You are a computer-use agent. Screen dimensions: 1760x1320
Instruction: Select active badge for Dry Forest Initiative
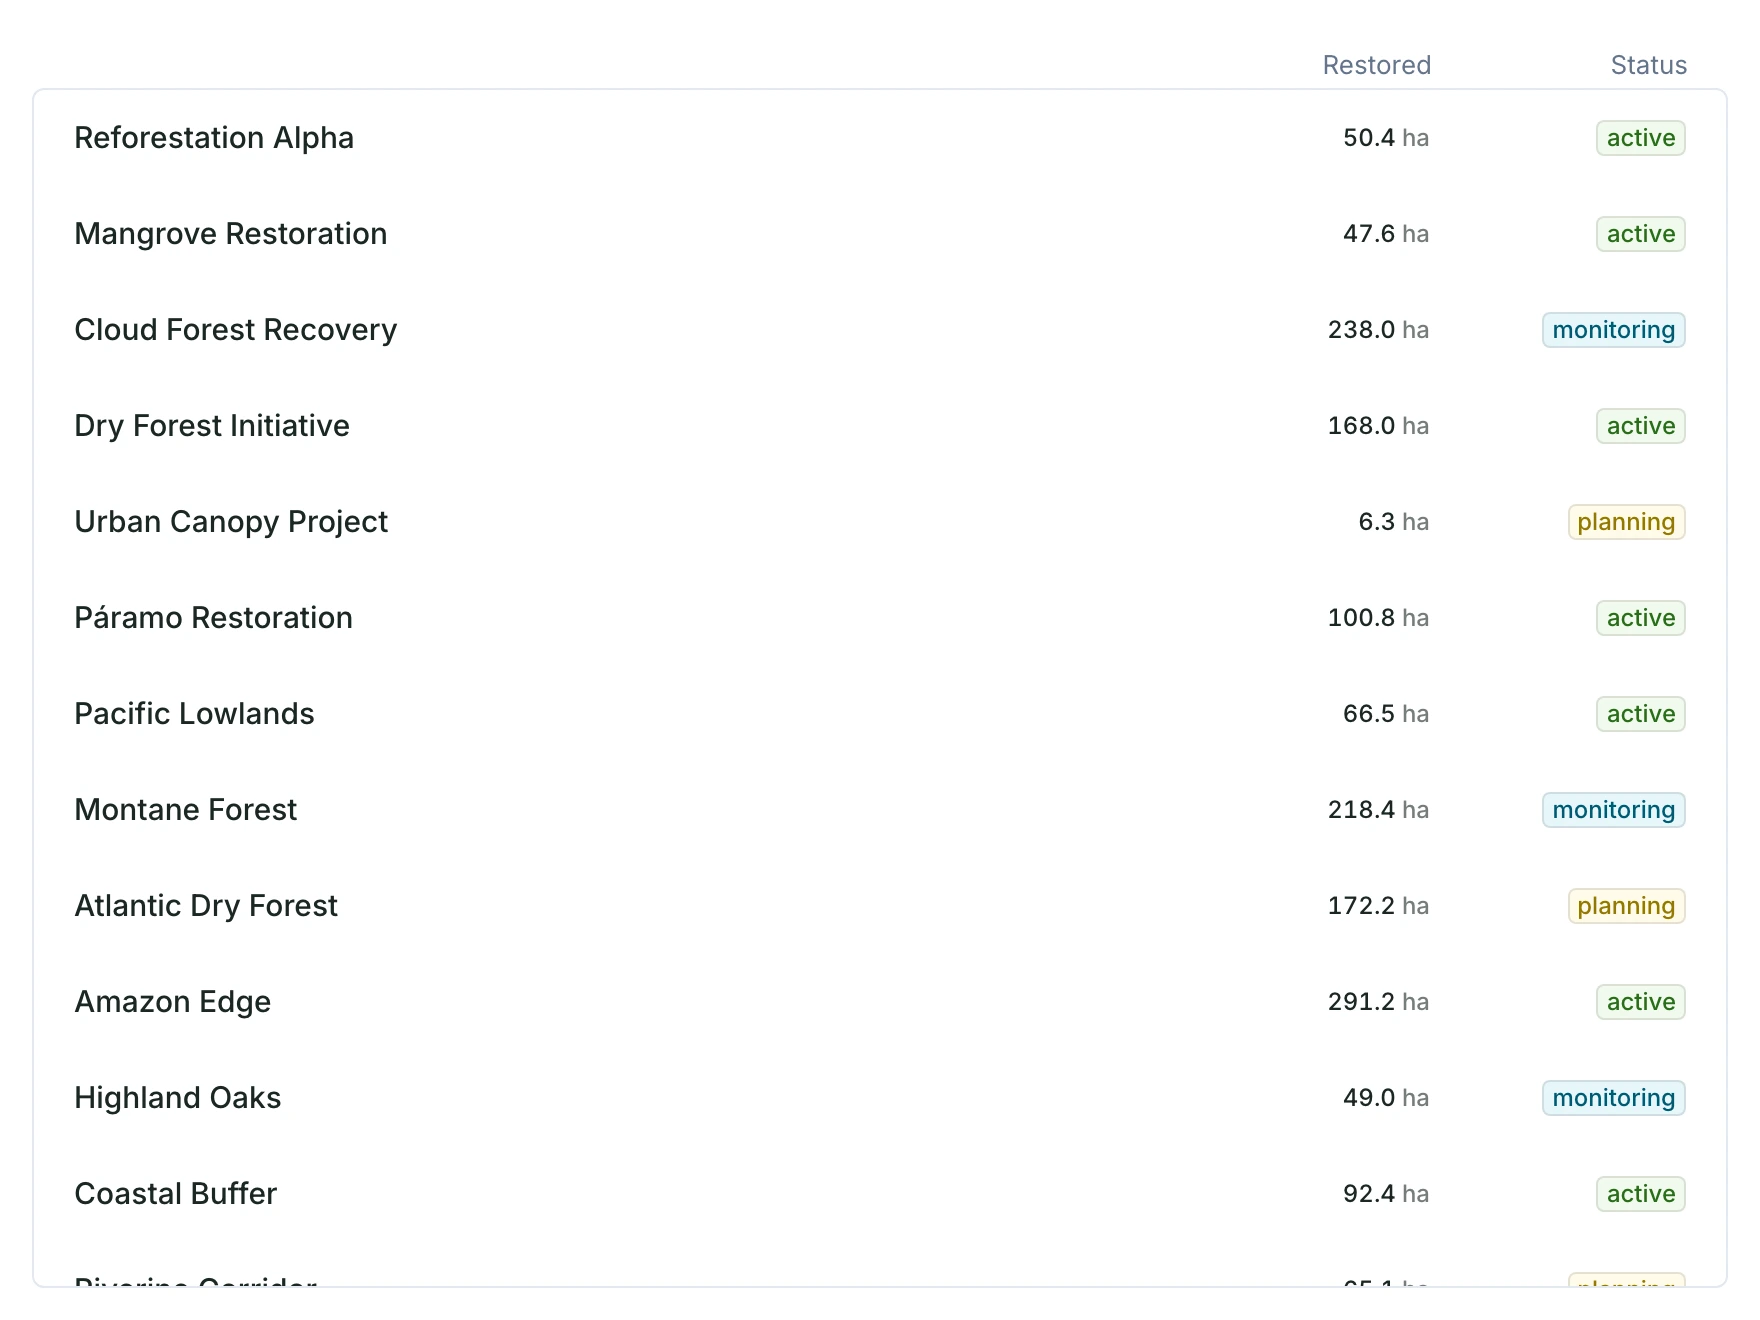point(1641,426)
